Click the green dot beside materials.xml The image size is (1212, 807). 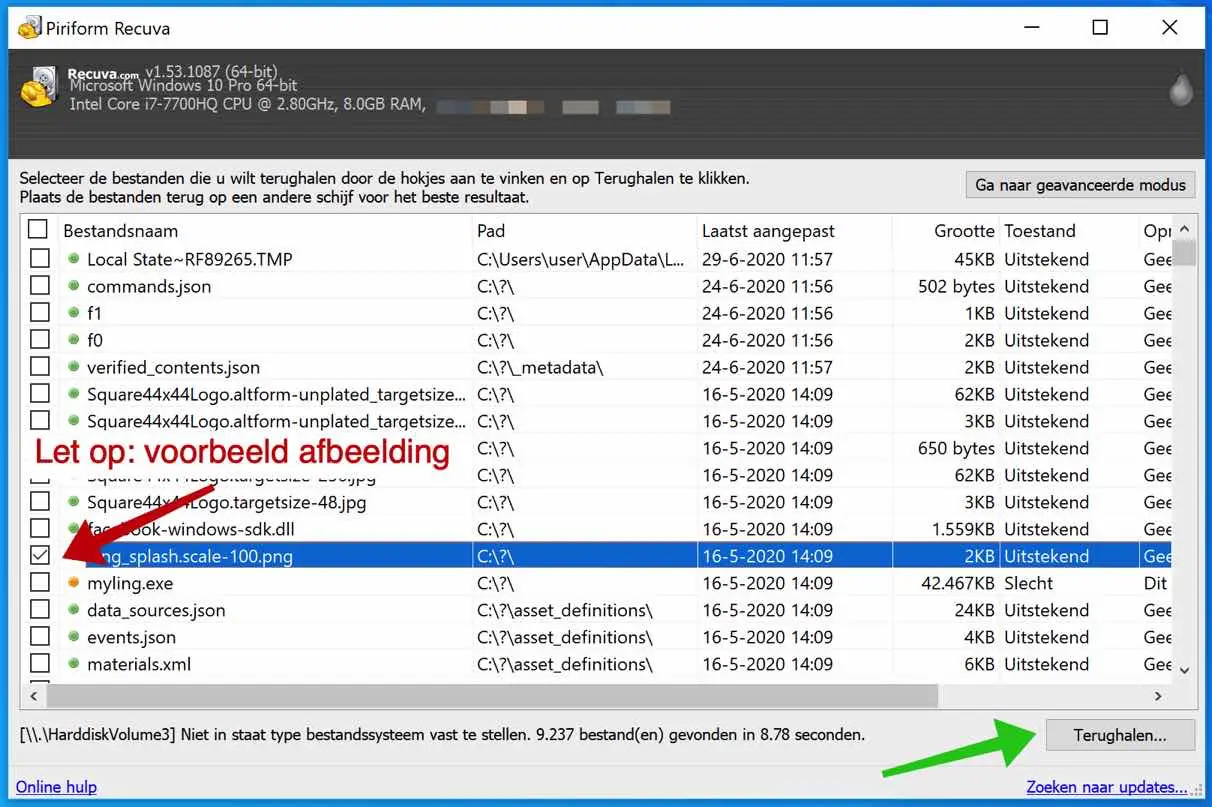click(73, 664)
